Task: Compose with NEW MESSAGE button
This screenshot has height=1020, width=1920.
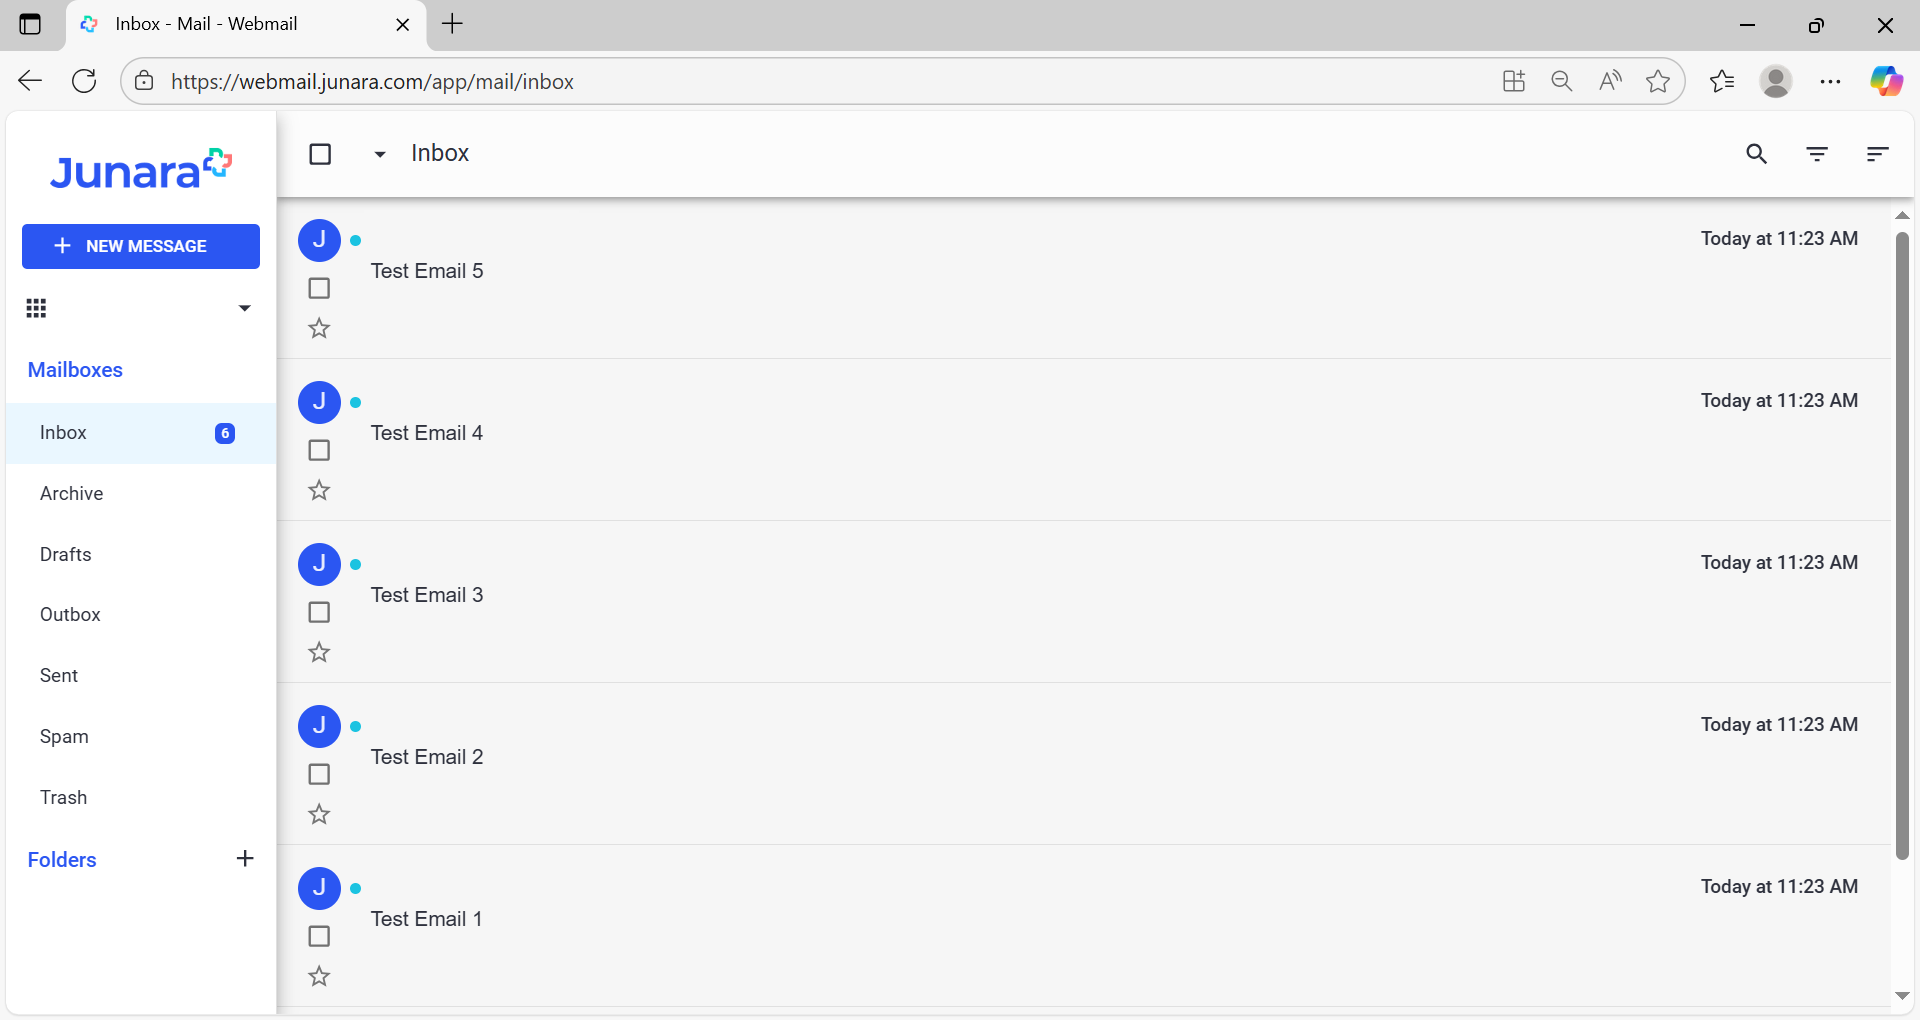Action: coord(141,246)
